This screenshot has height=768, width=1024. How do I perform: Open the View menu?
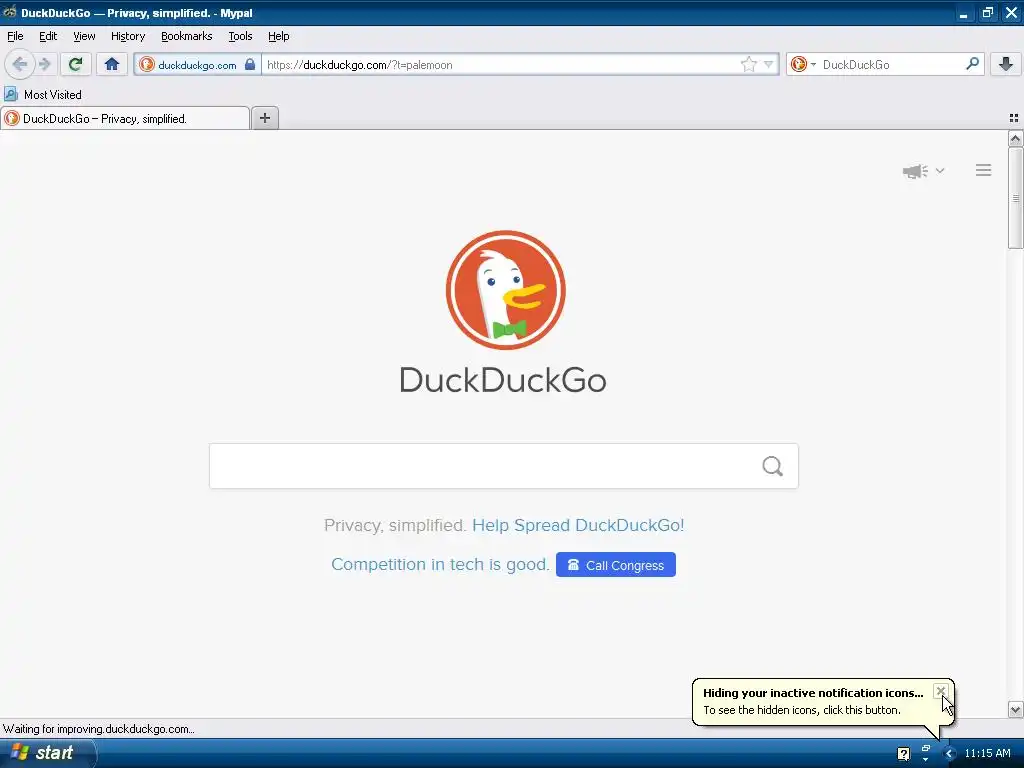point(84,37)
